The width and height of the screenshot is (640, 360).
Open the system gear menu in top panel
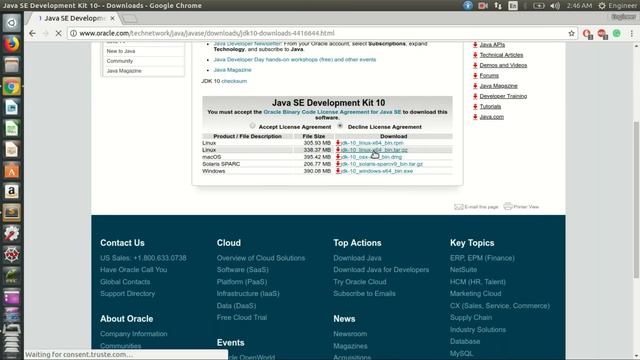pyautogui.click(x=602, y=5)
